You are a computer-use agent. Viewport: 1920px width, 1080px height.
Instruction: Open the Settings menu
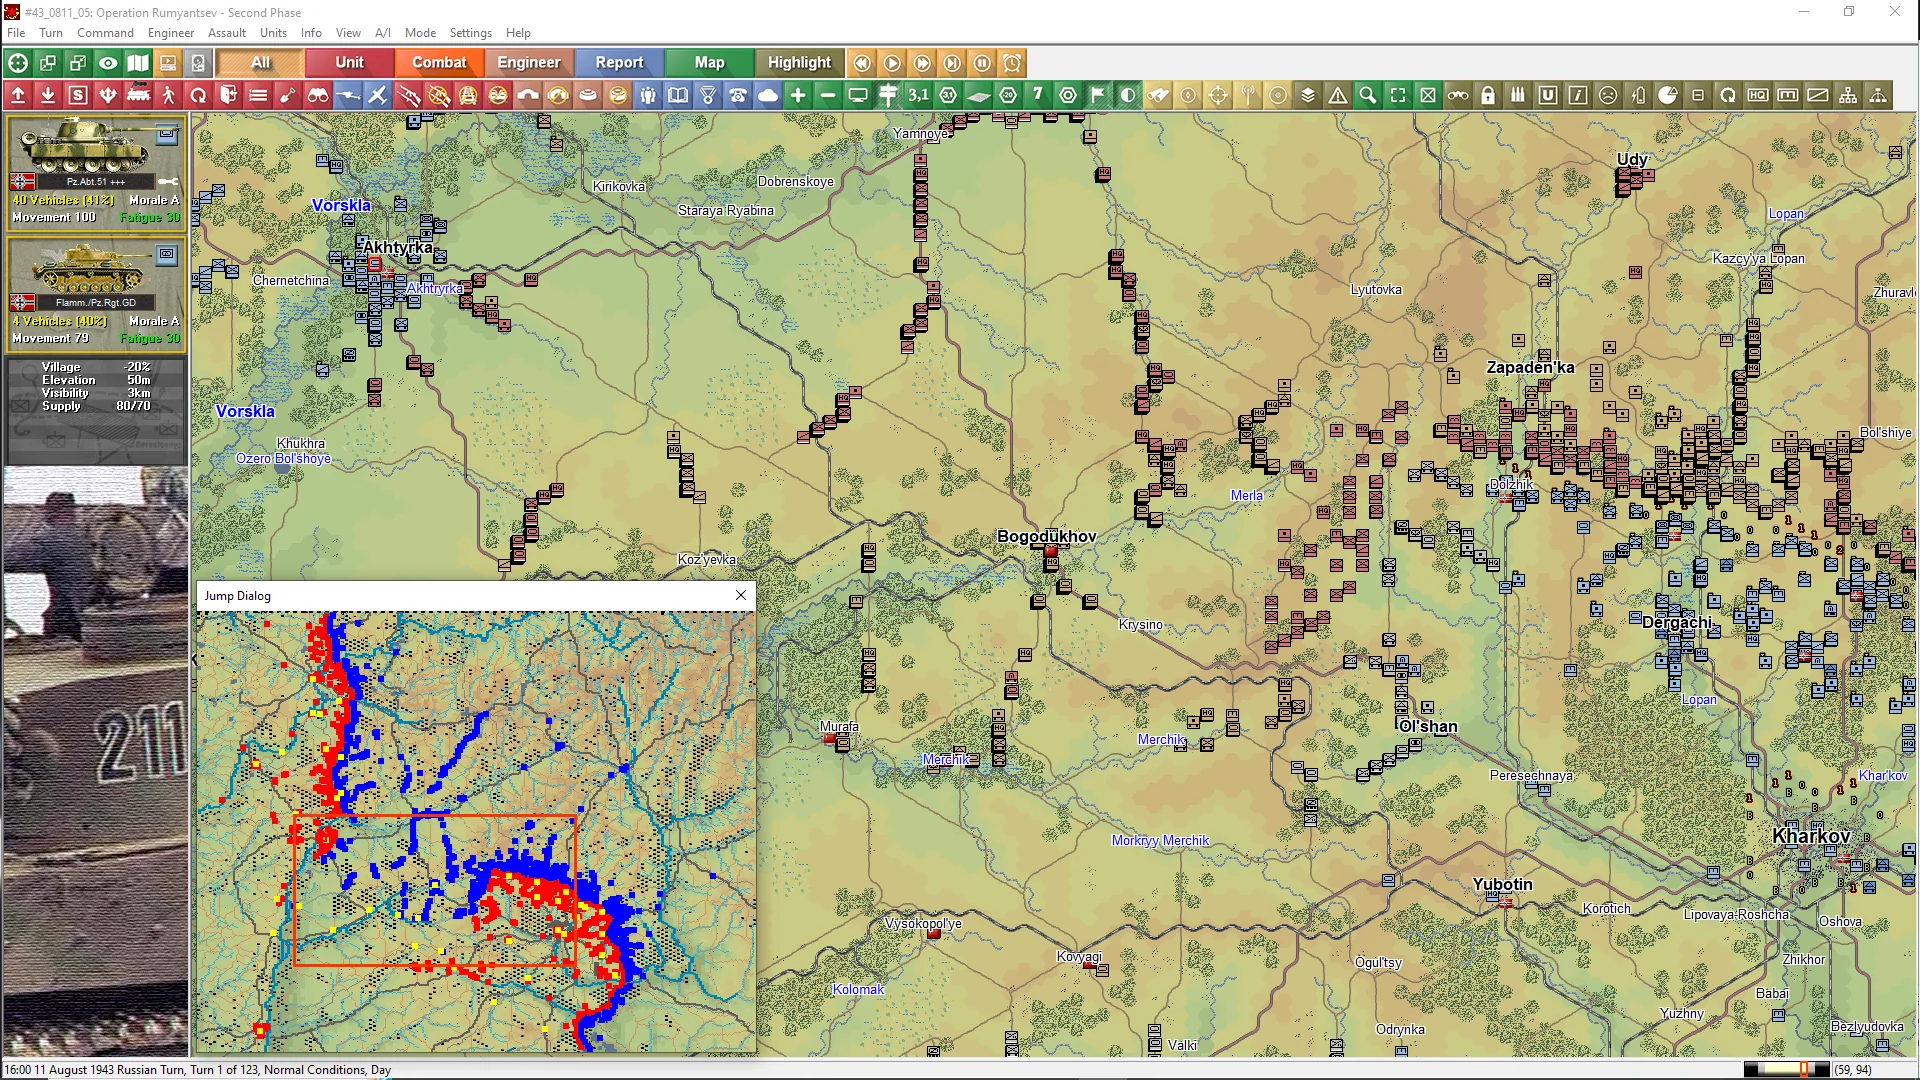click(470, 33)
